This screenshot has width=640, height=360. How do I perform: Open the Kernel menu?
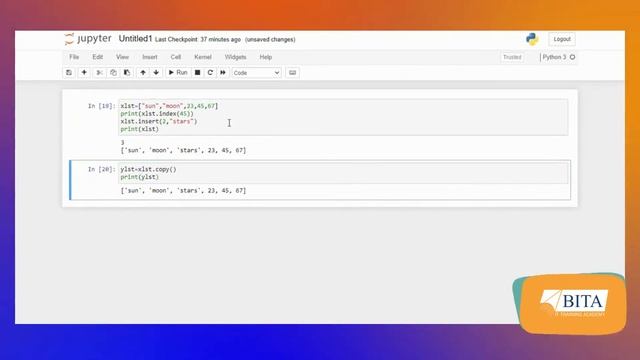[x=203, y=57]
